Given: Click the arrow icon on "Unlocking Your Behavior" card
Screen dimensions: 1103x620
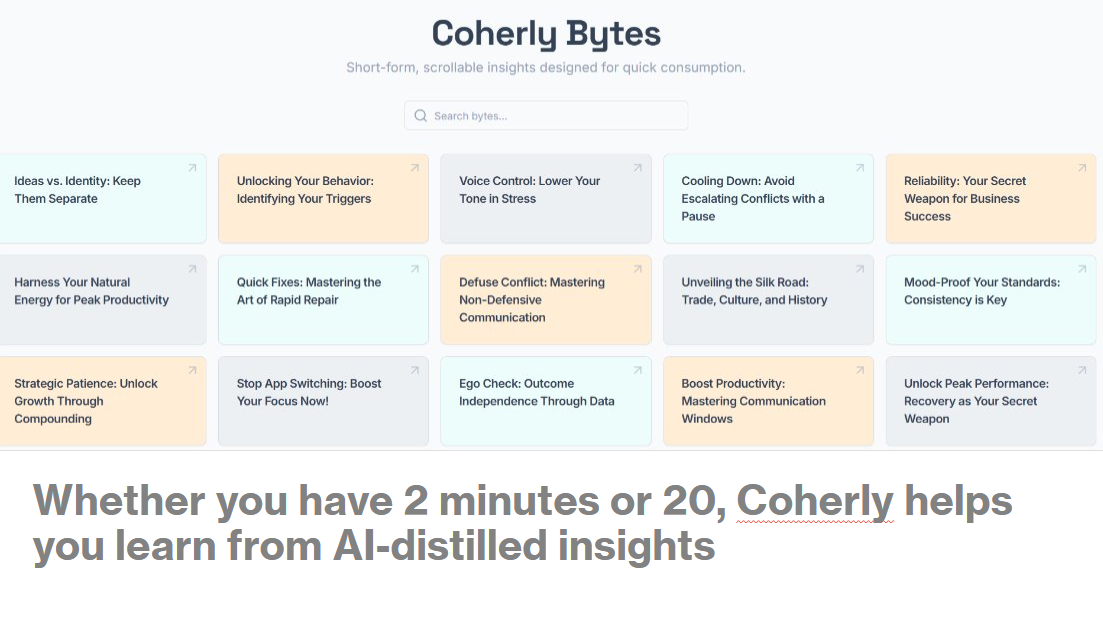Looking at the screenshot, I should pyautogui.click(x=414, y=168).
